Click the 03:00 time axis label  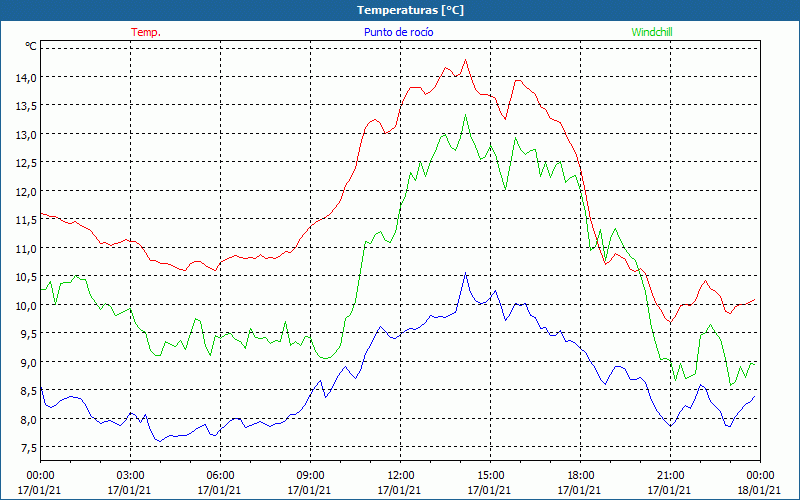[130, 476]
